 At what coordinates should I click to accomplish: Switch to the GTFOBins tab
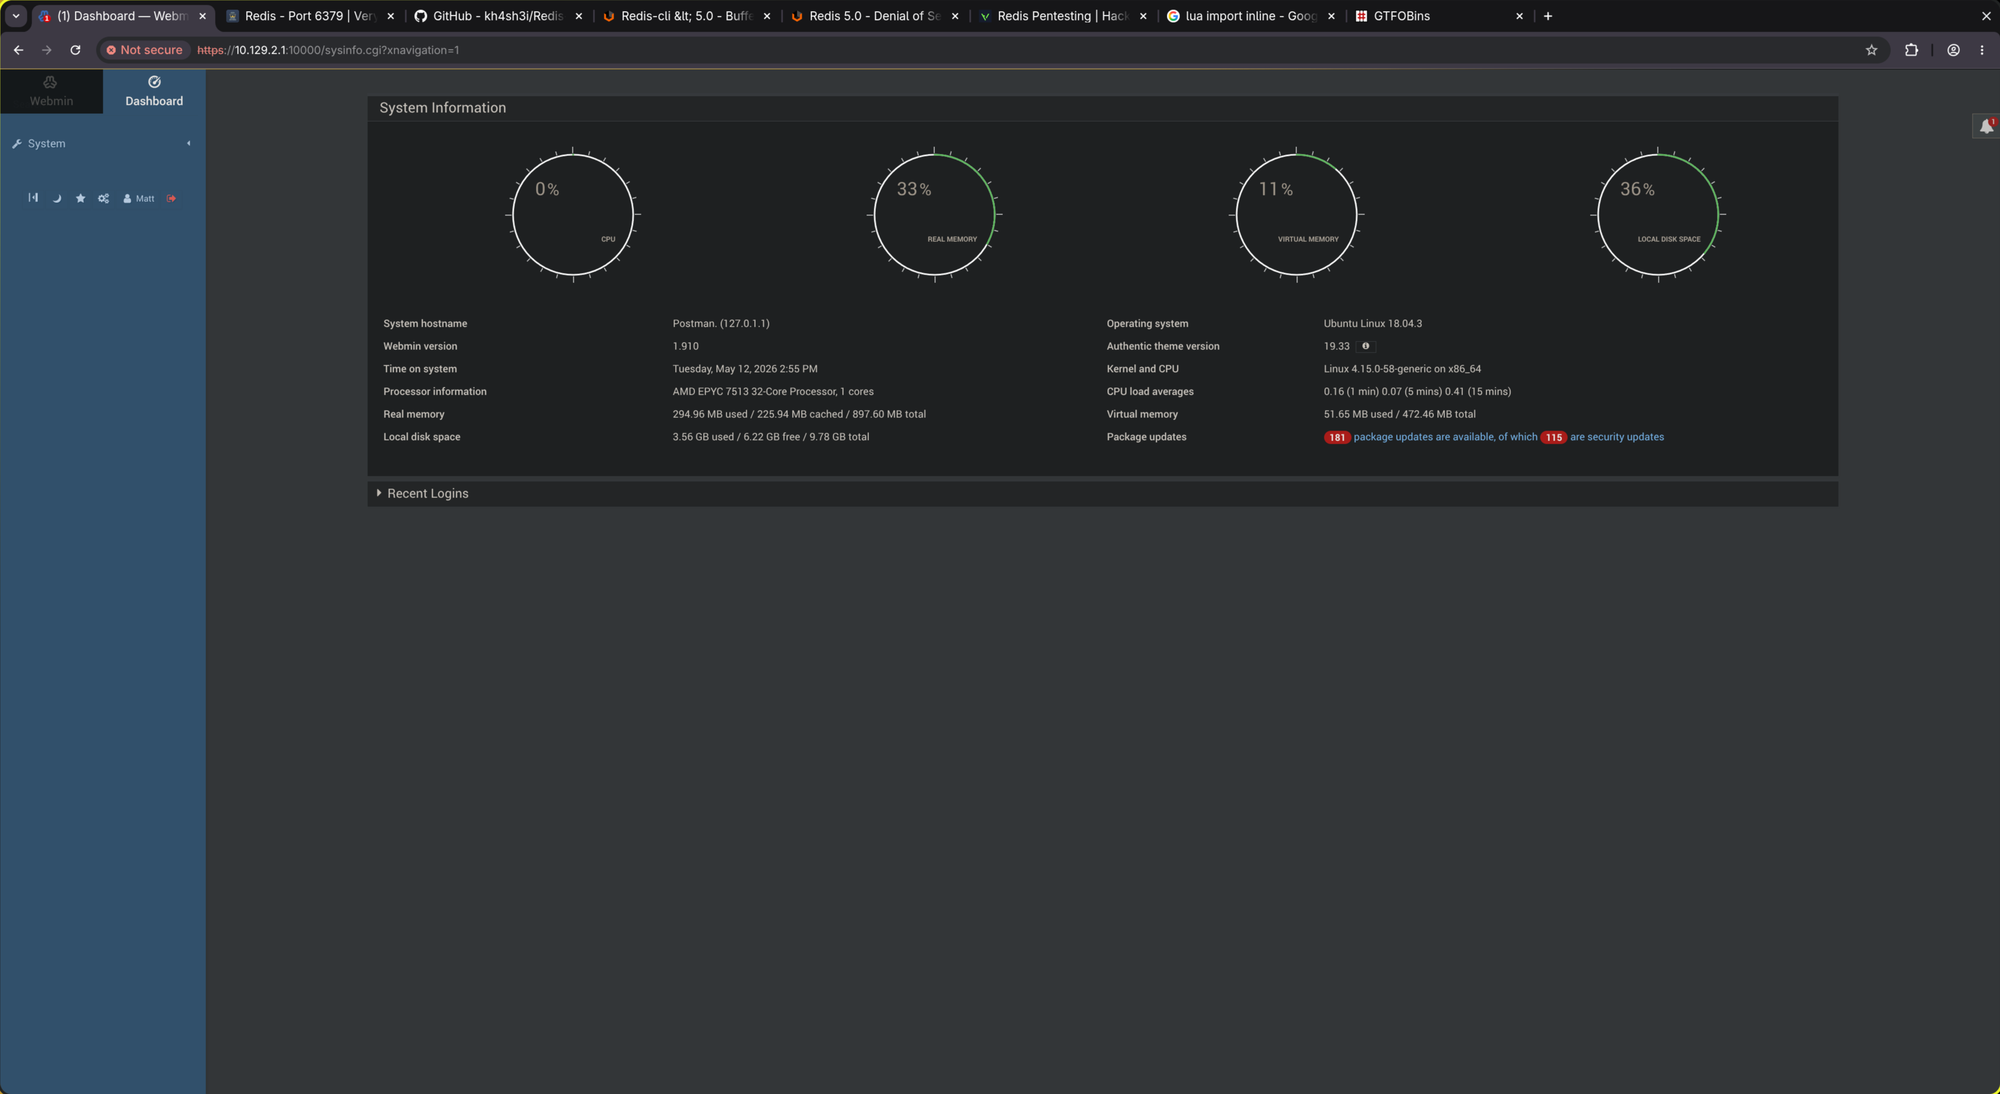click(1438, 16)
